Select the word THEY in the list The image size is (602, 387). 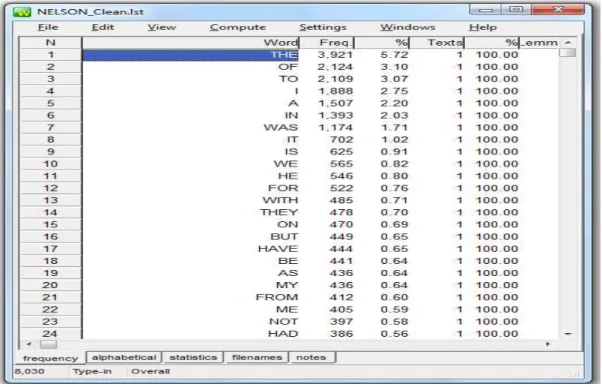pos(279,212)
